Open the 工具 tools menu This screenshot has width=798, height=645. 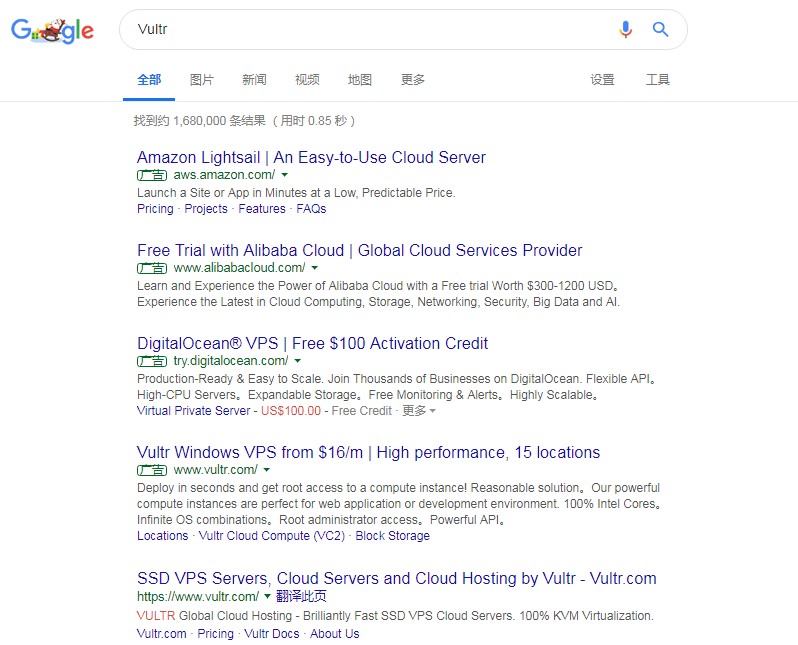657,80
